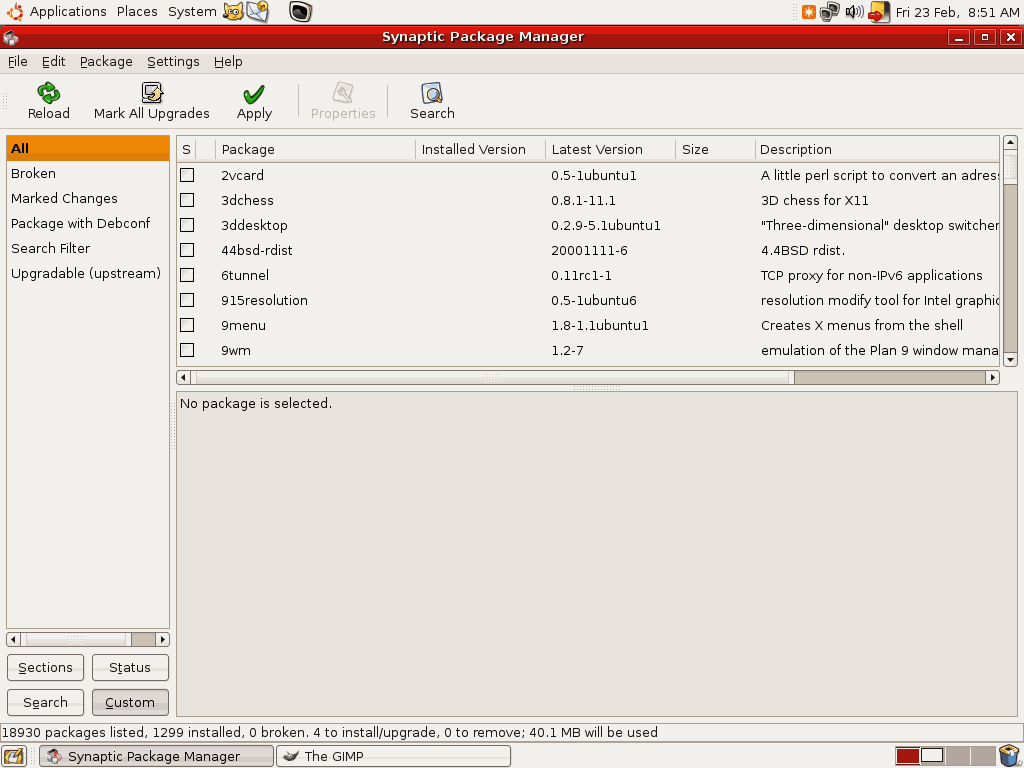Sort by the S status column header
Image resolution: width=1024 pixels, height=768 pixels.
coord(186,150)
